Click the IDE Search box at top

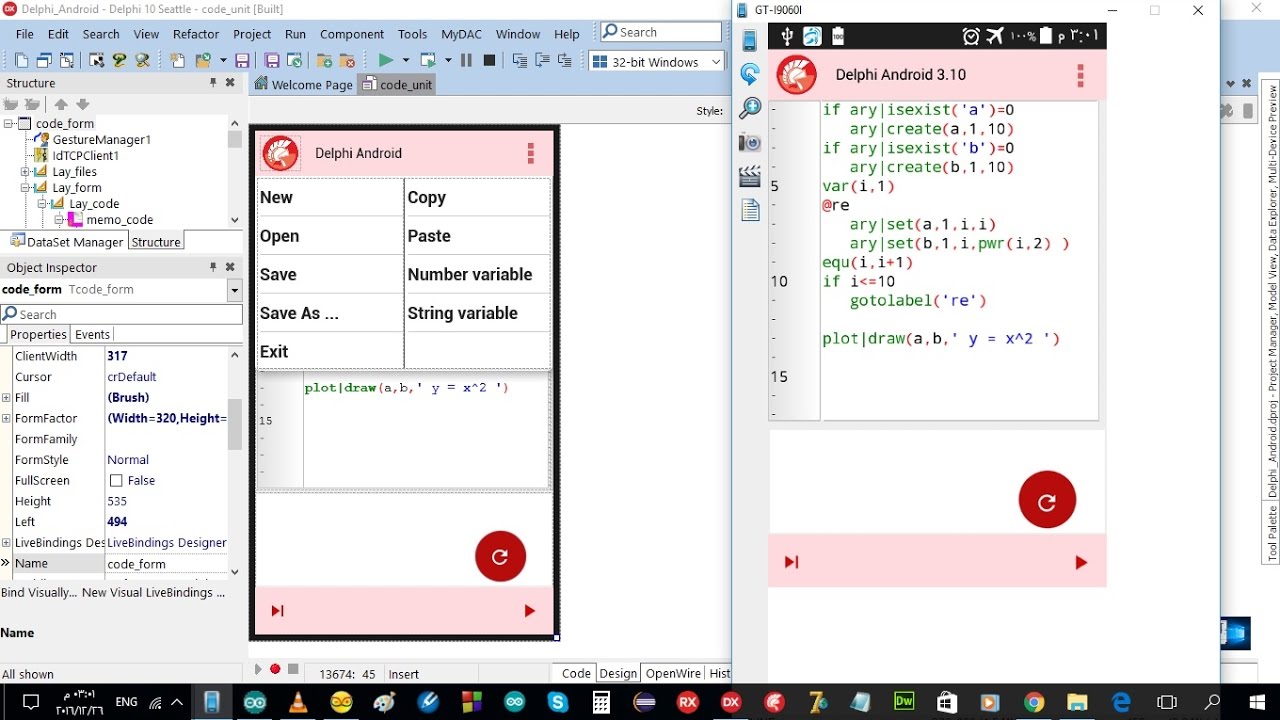tap(661, 32)
